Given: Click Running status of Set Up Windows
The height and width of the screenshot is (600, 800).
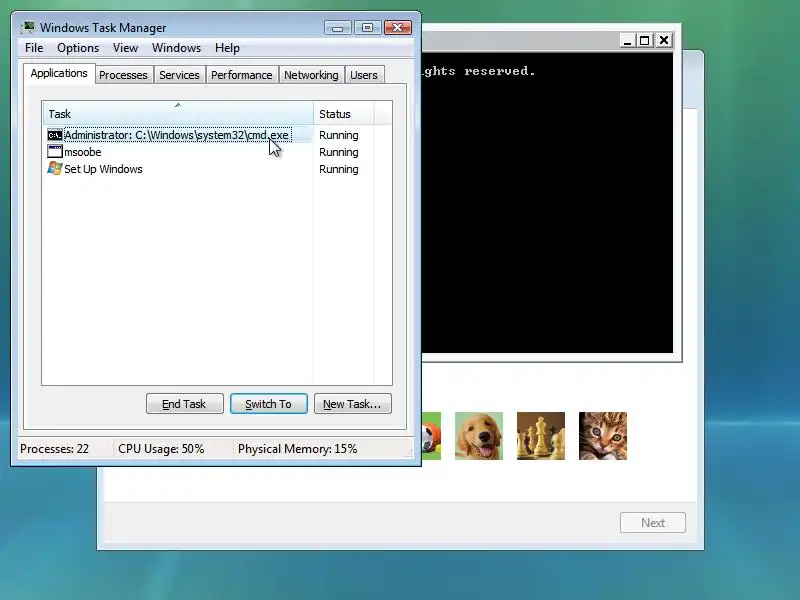Looking at the screenshot, I should tap(339, 169).
